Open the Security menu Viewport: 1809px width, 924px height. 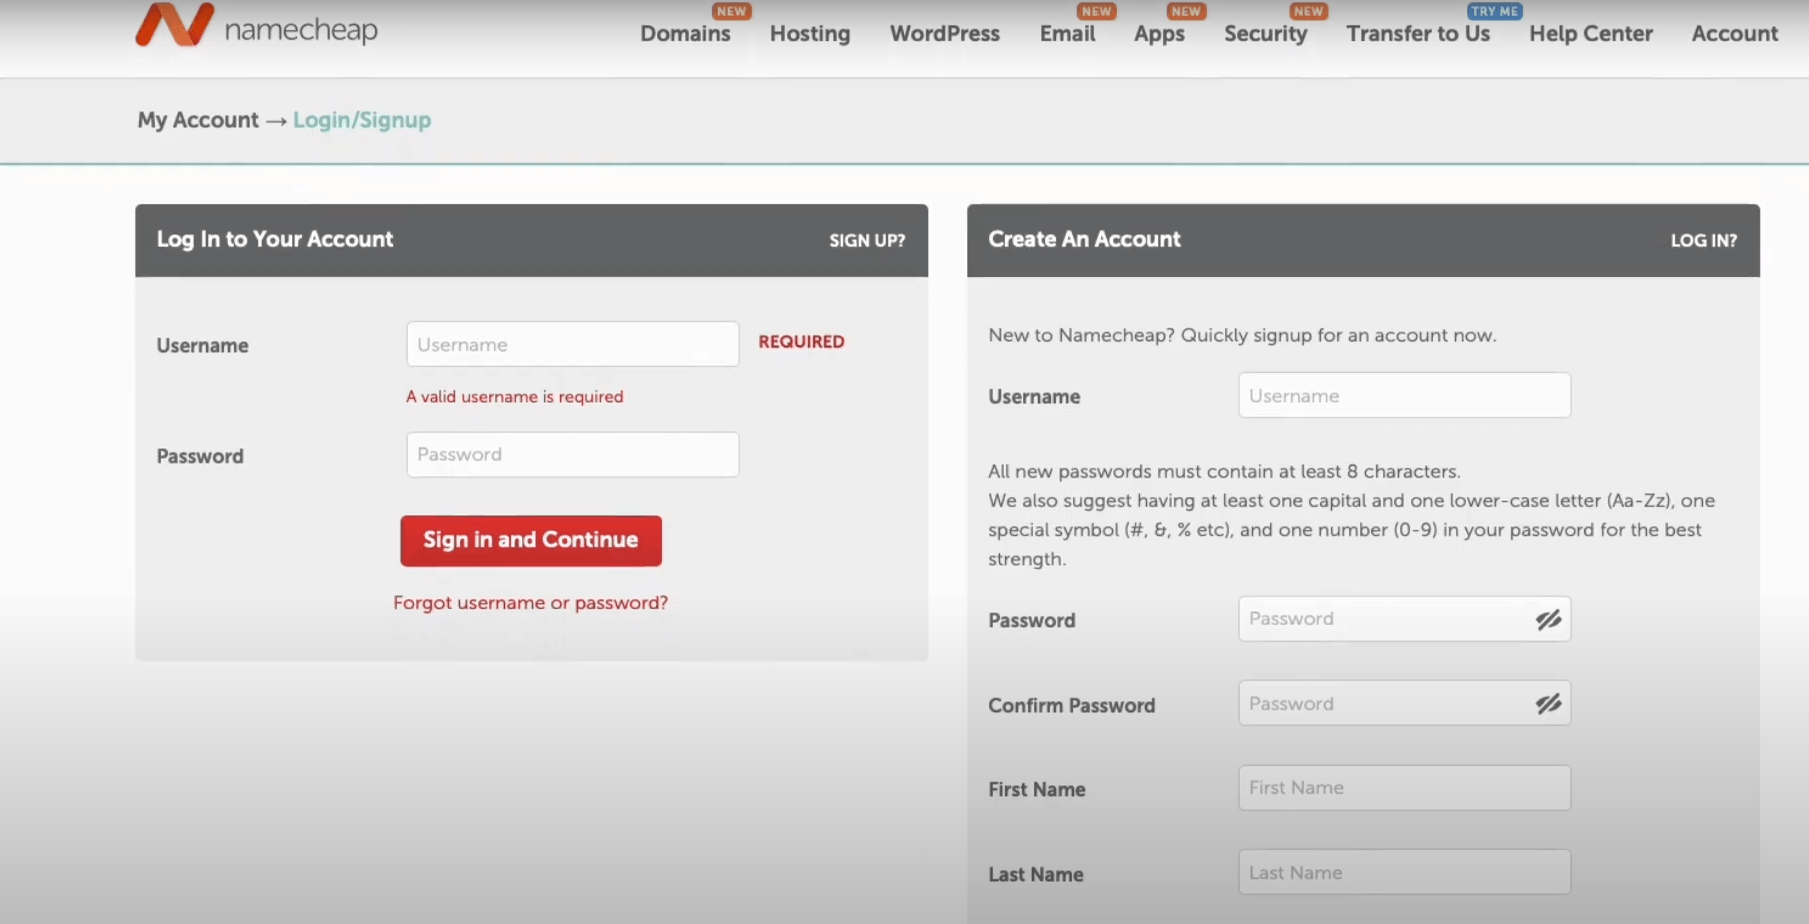1266,33
